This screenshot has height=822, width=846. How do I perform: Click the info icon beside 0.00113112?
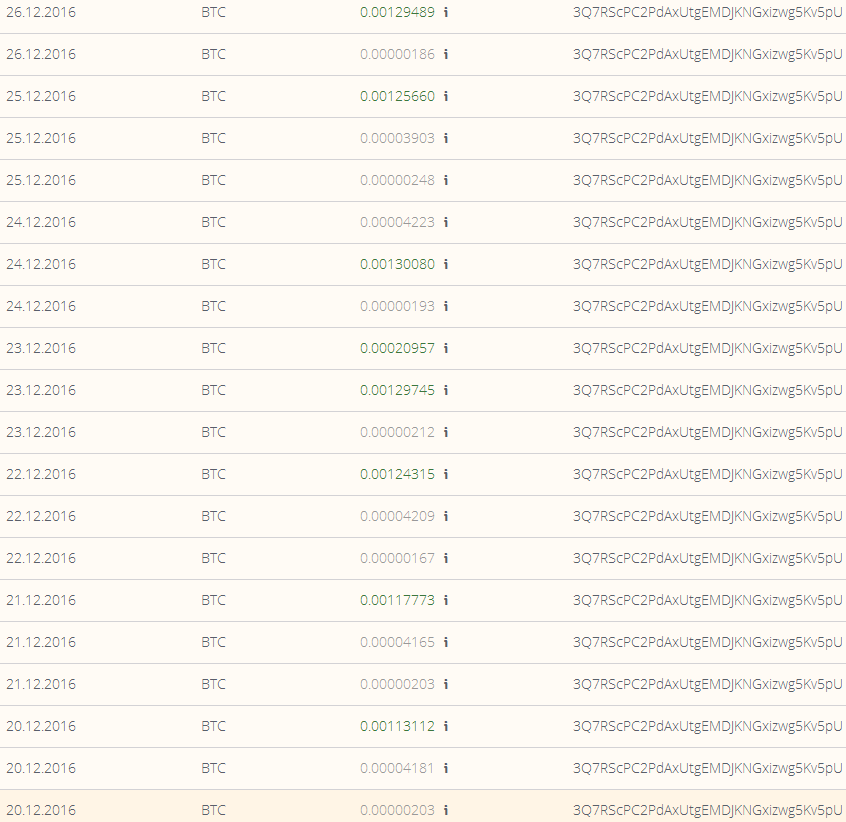446,726
